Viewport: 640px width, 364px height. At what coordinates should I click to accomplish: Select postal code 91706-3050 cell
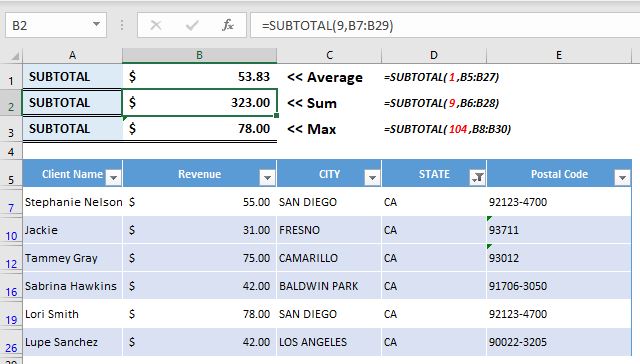point(559,286)
